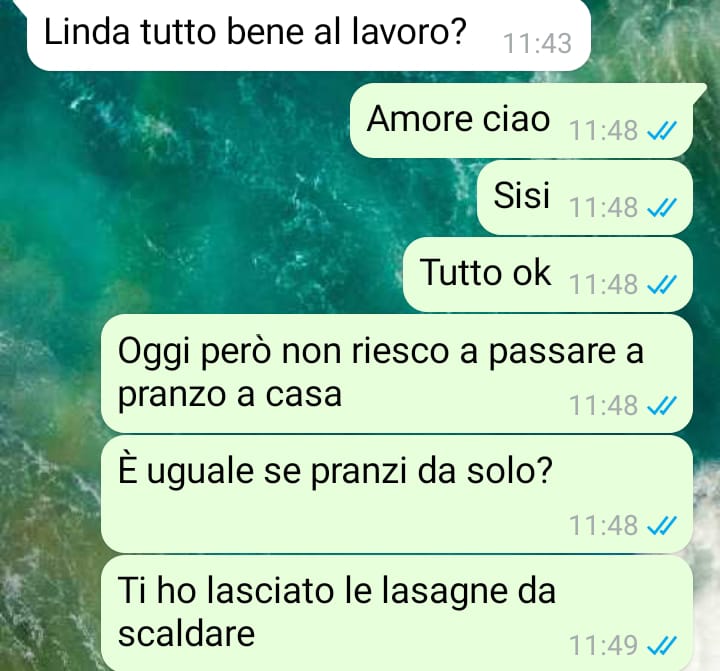Click read-receipt ticks on 'Tutto ok' message
Image resolution: width=720 pixels, height=671 pixels.
pyautogui.click(x=662, y=285)
